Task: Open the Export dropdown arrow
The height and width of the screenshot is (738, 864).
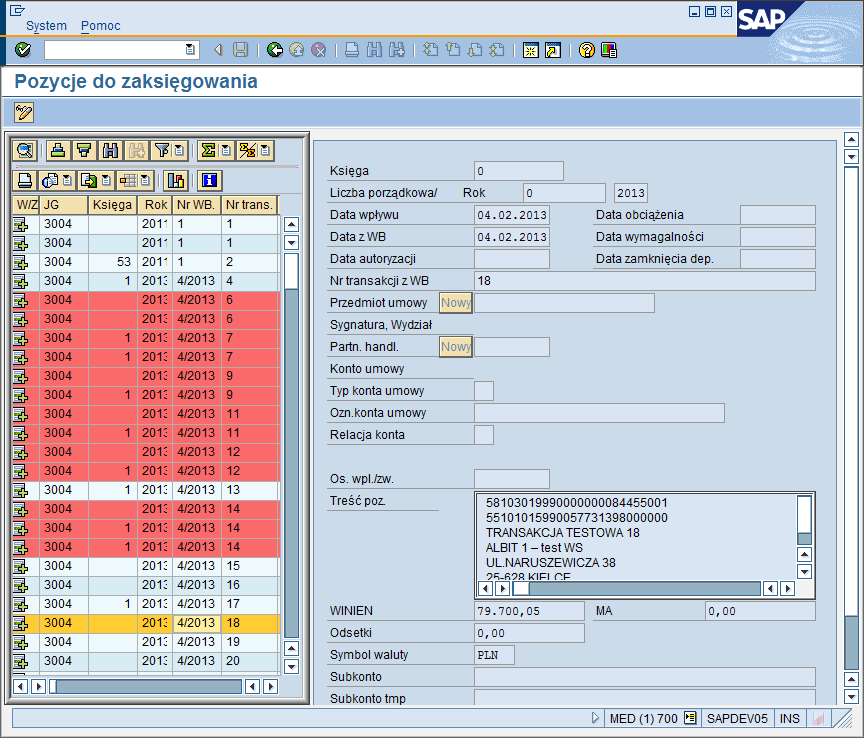Action: (106, 180)
